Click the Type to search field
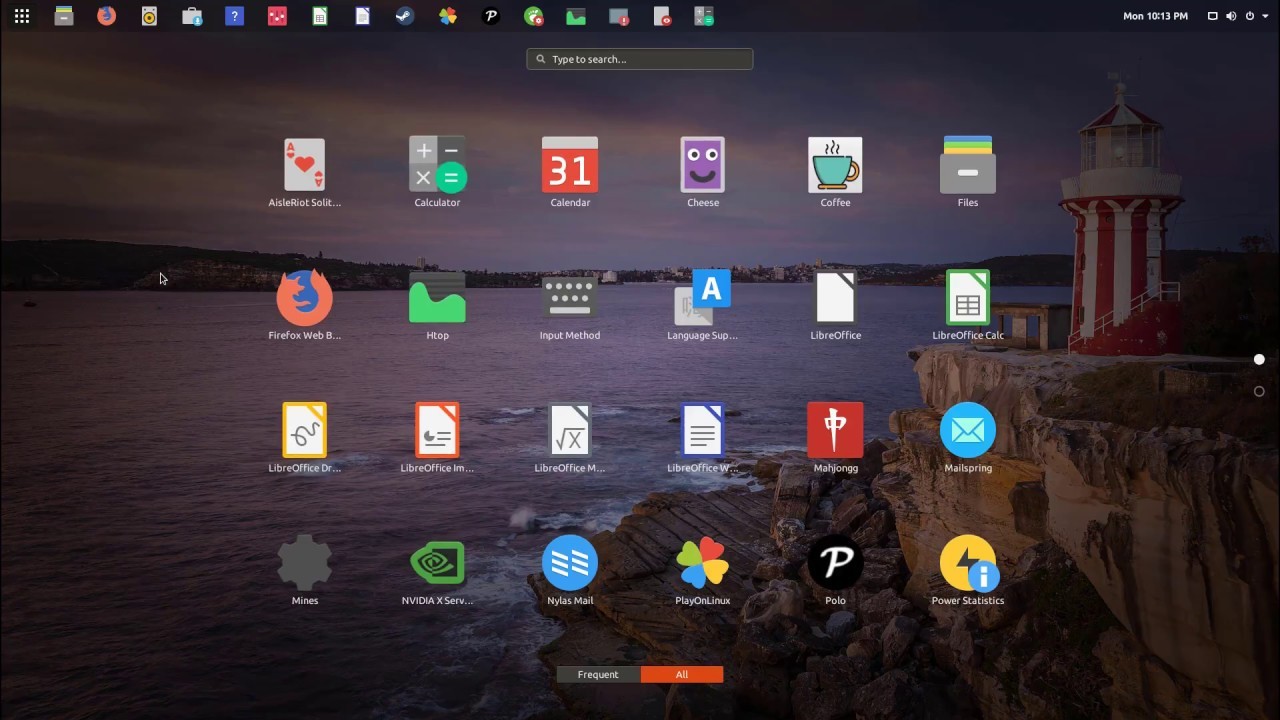The height and width of the screenshot is (720, 1280). [640, 59]
